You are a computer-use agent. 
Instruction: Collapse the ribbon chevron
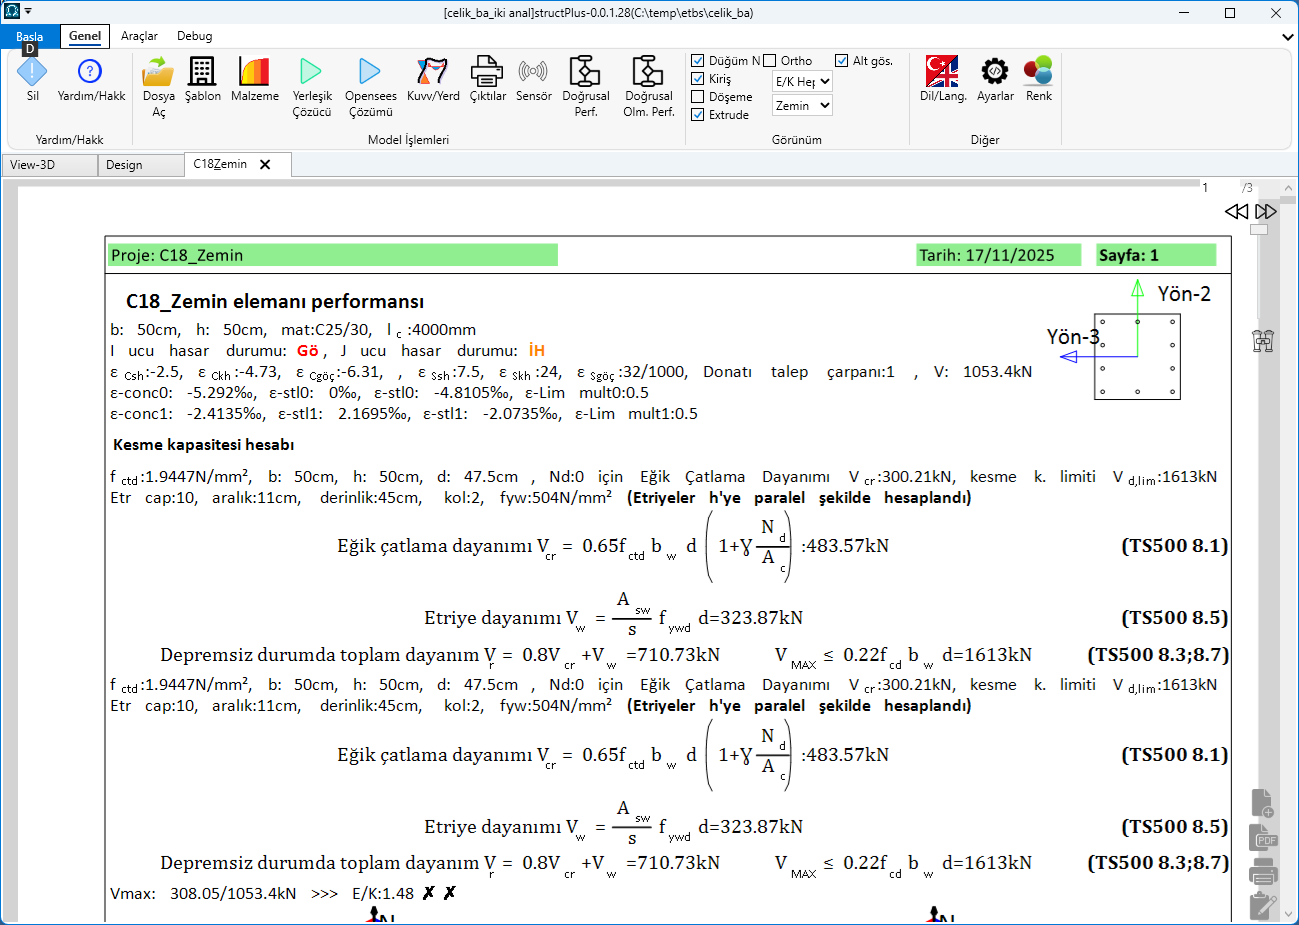(1287, 37)
